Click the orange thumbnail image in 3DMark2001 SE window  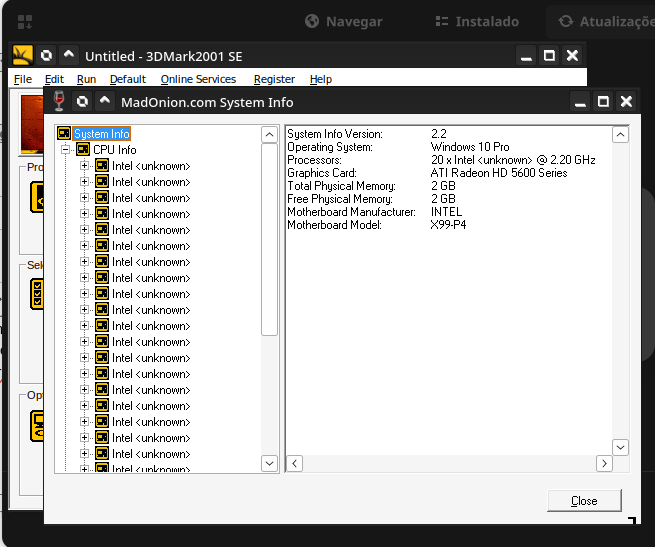click(x=32, y=125)
